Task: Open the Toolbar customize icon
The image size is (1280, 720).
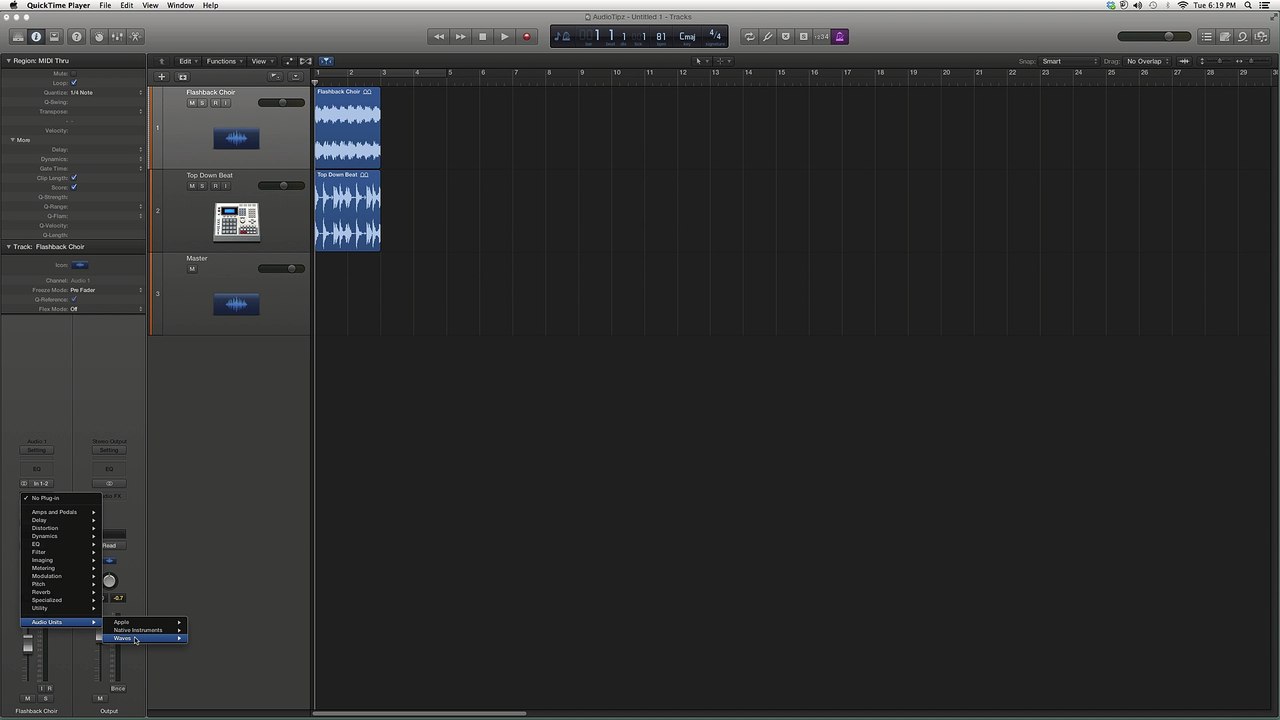Action: point(54,37)
